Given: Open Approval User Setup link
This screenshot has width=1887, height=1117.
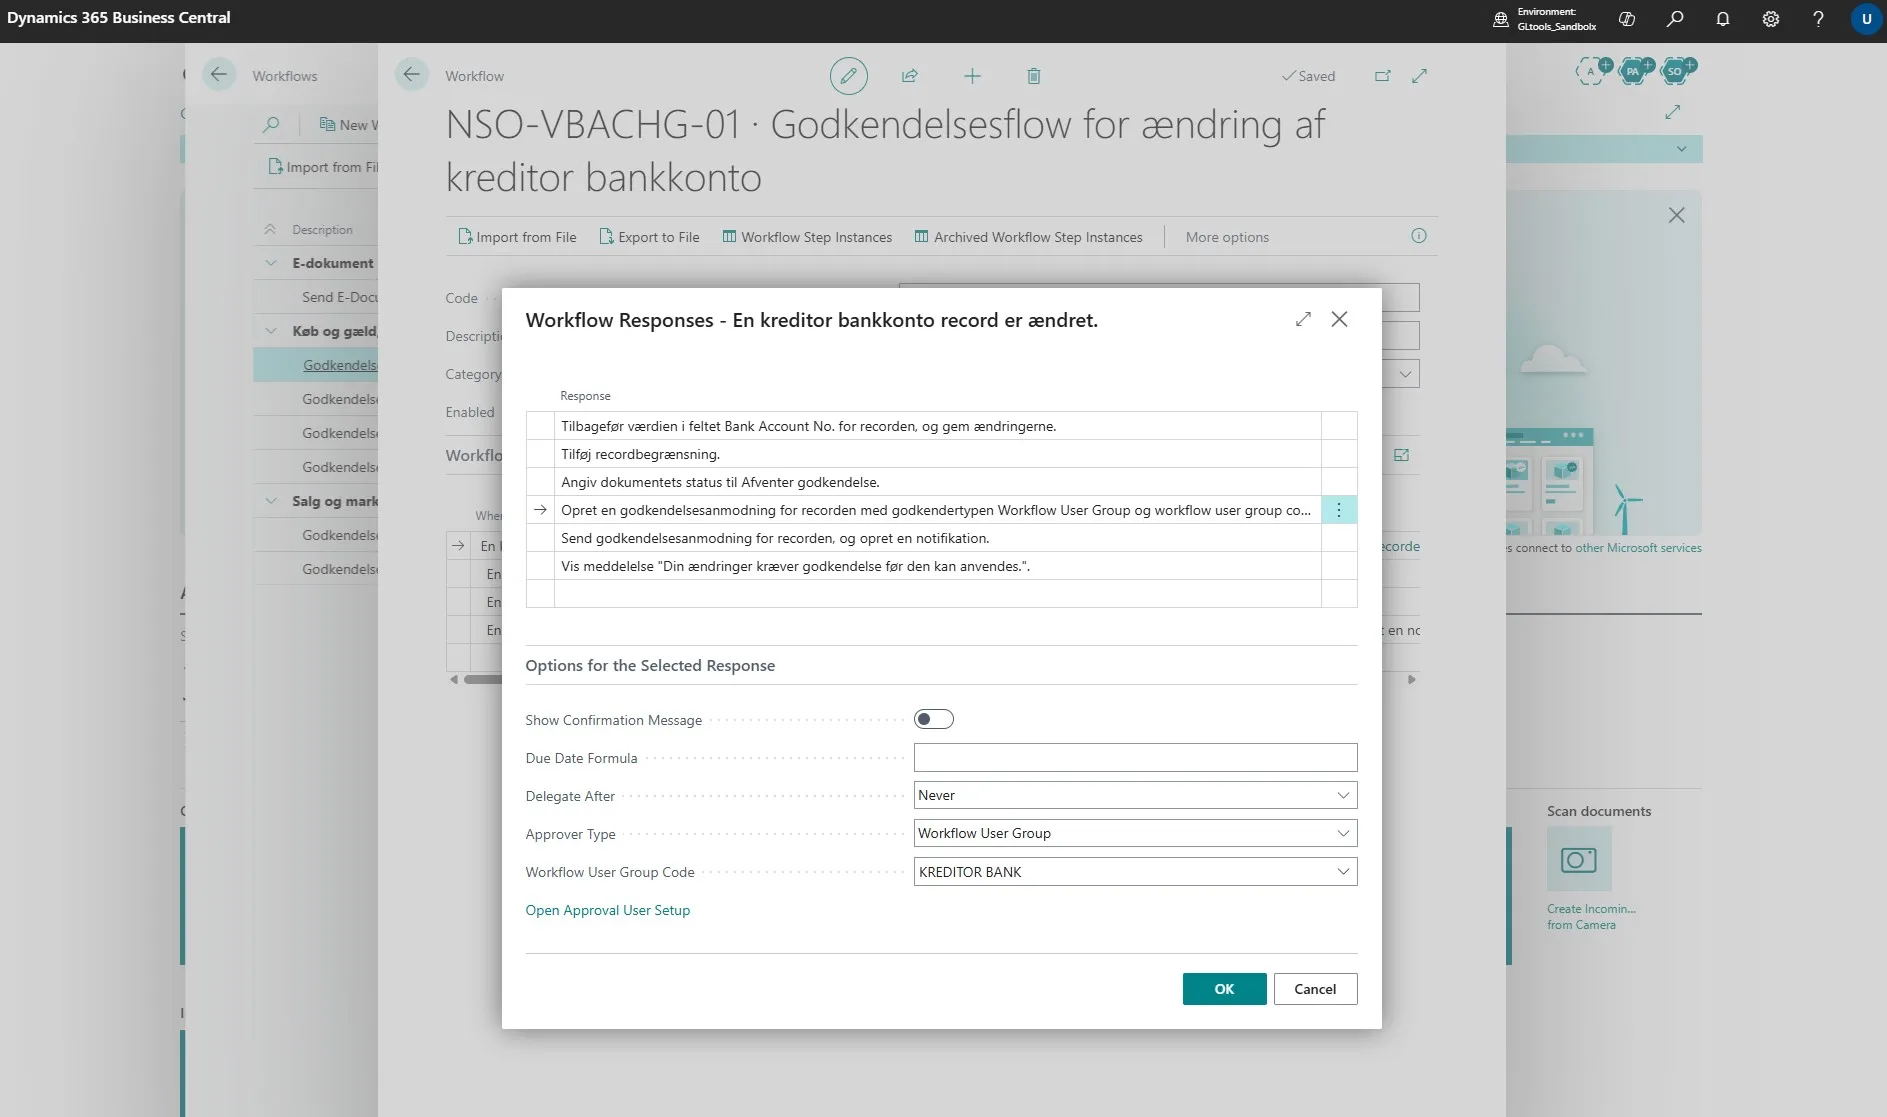Looking at the screenshot, I should tap(608, 910).
